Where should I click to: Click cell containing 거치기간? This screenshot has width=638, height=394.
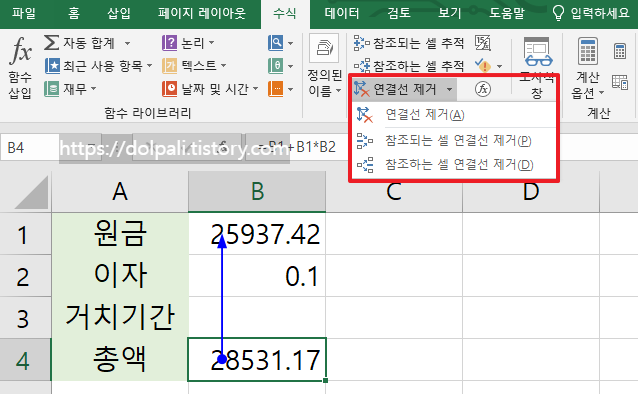click(x=120, y=318)
